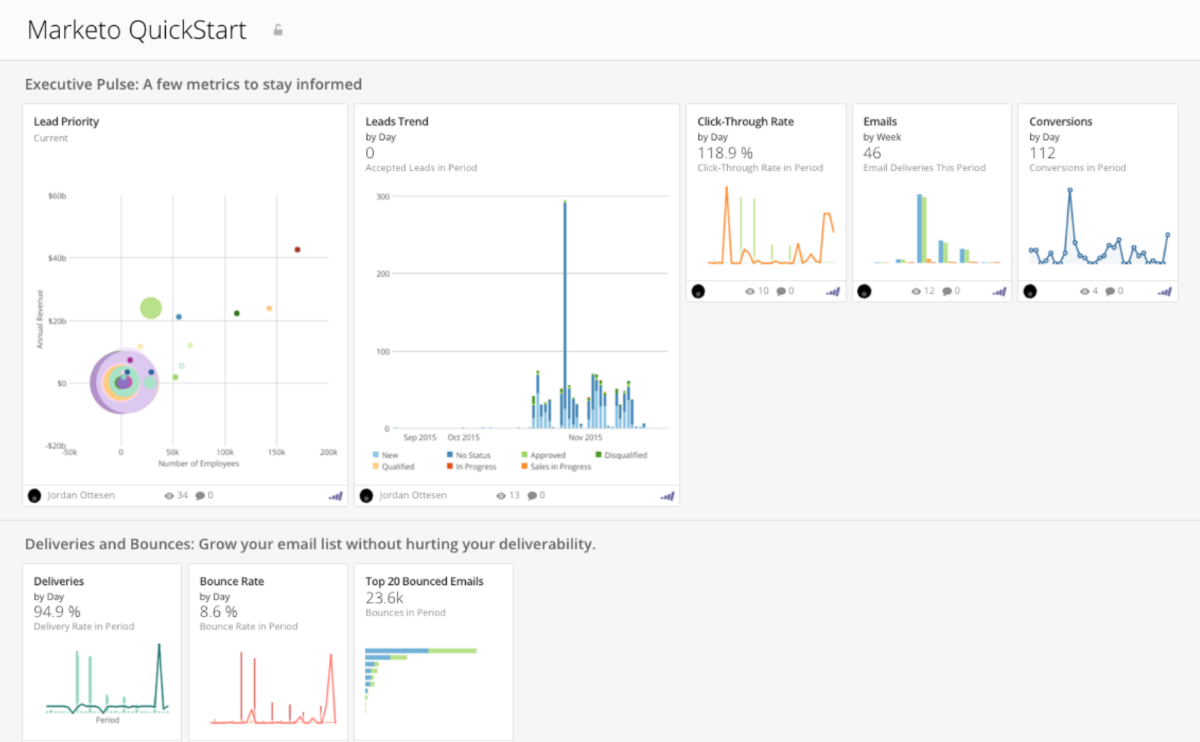The height and width of the screenshot is (742, 1200).
Task: Open comments bubble on the Emails card
Action: (947, 291)
